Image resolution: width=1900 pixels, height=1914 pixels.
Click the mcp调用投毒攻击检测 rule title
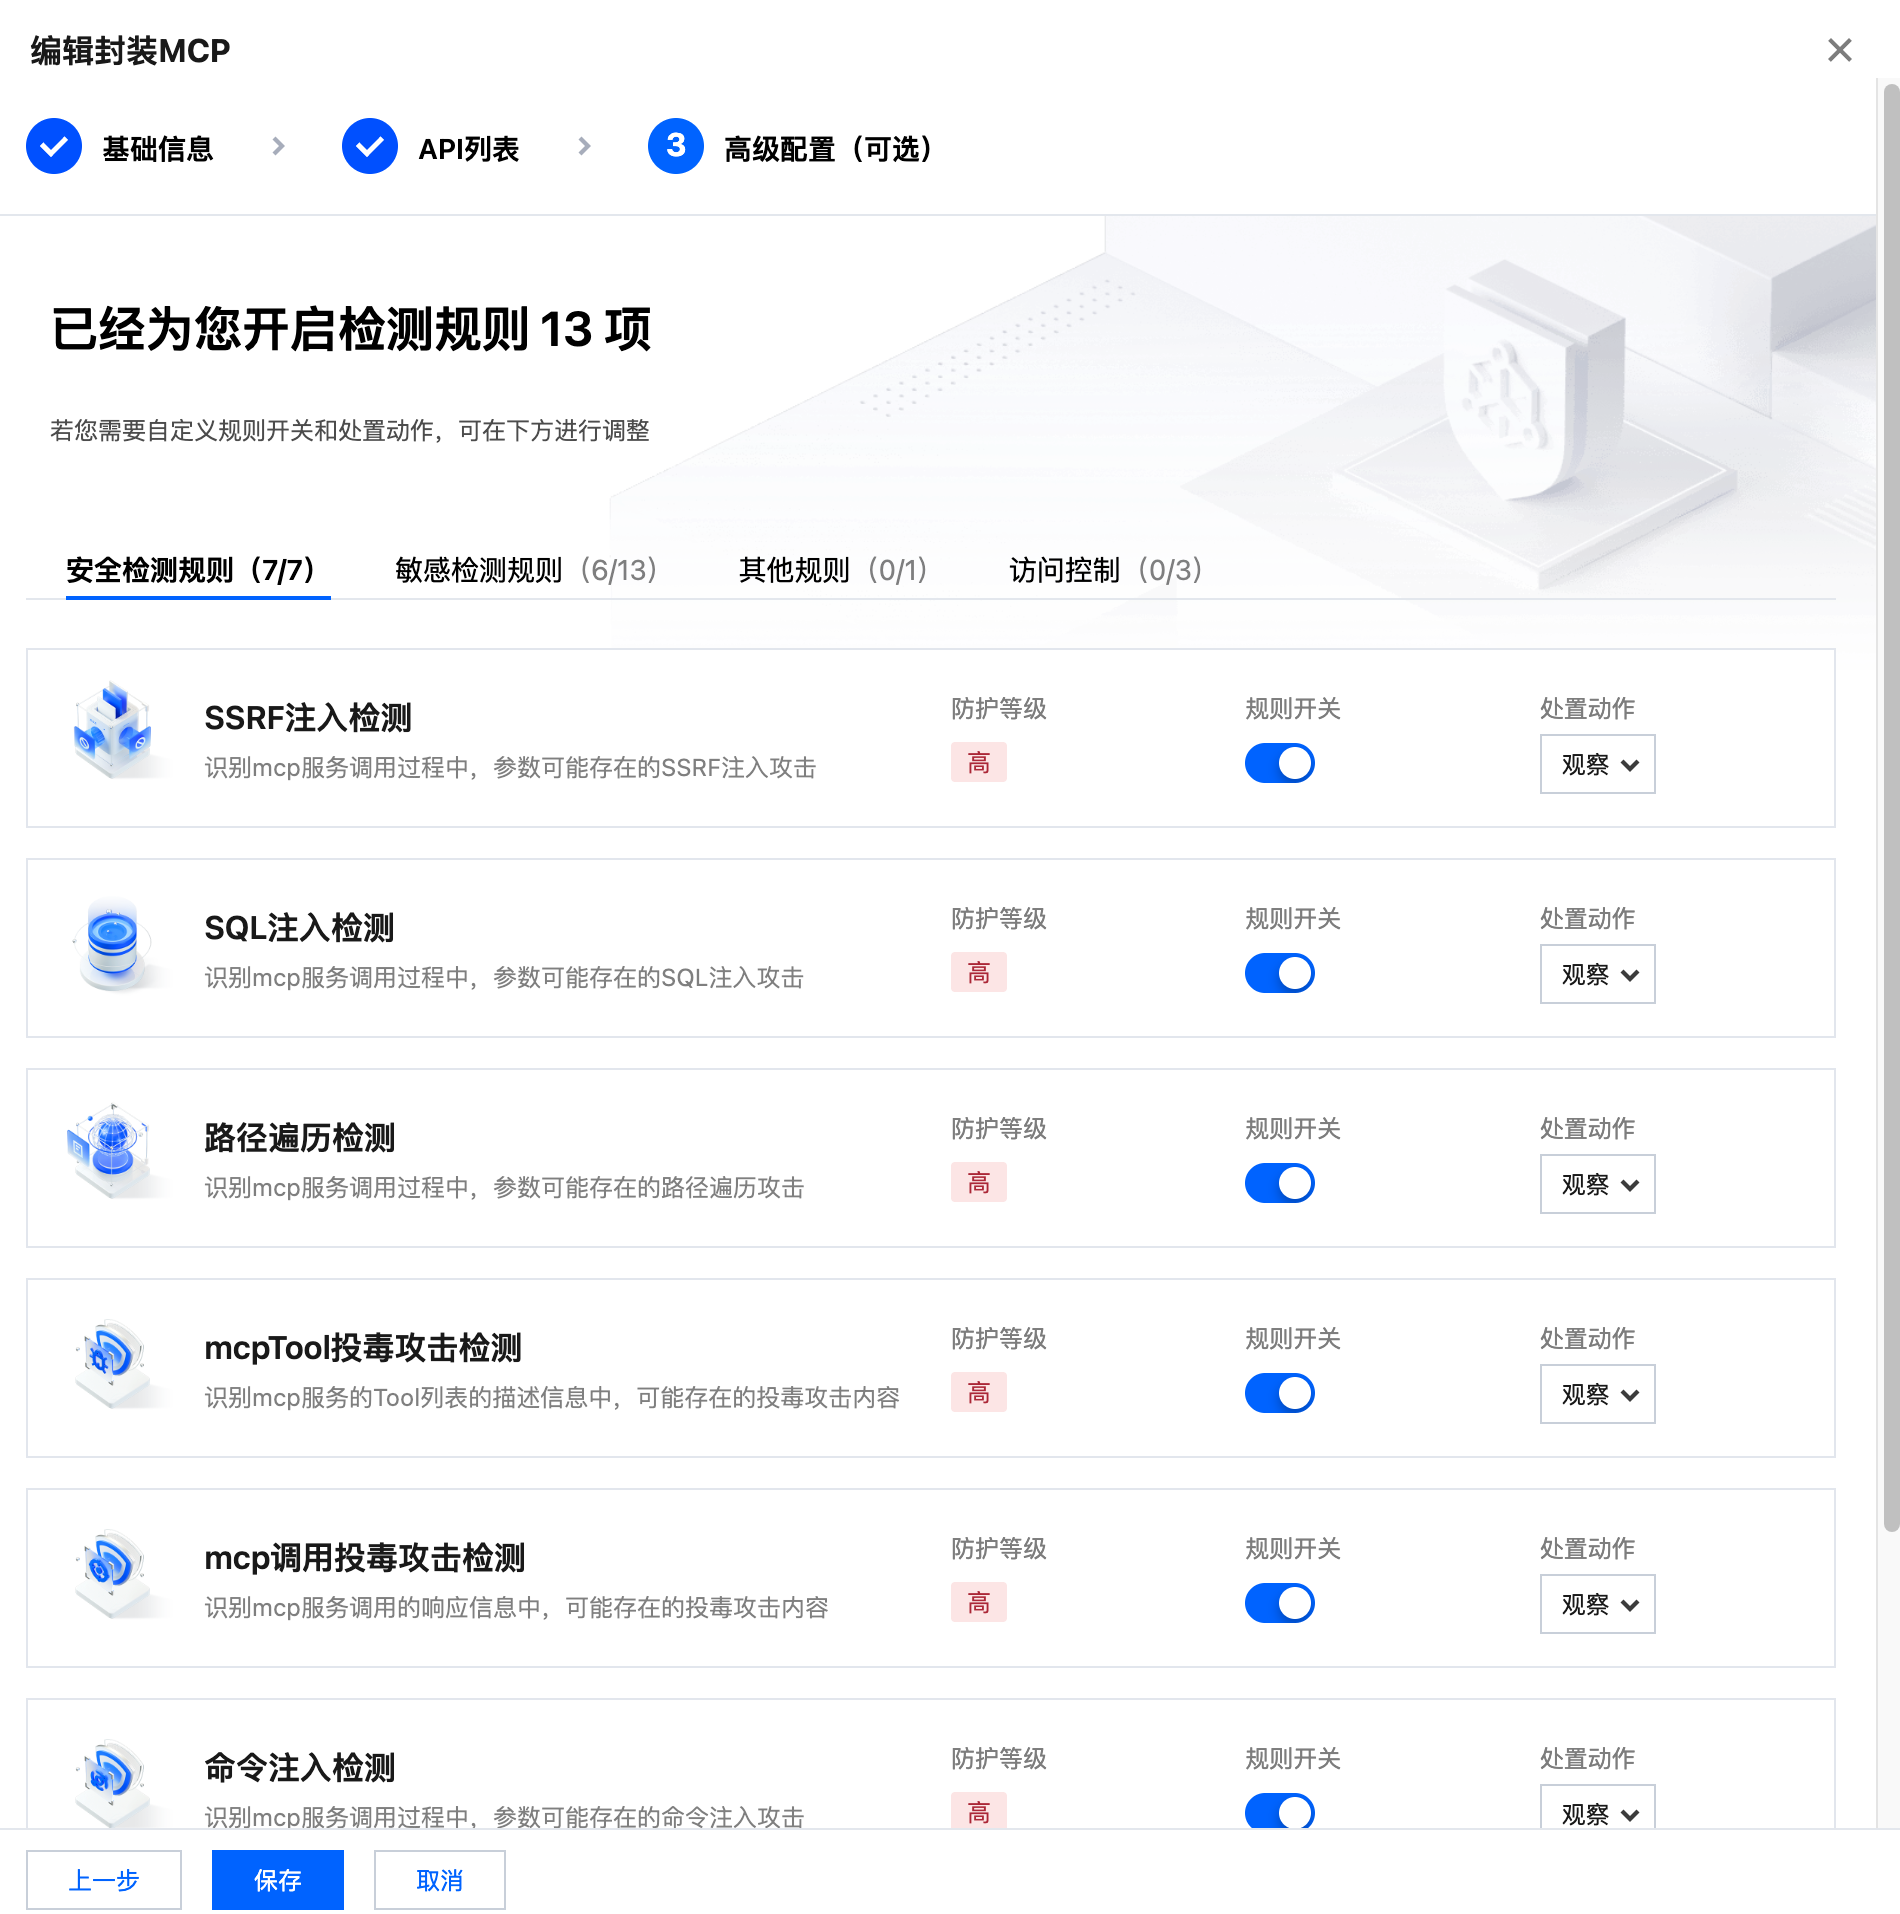pos(365,1558)
